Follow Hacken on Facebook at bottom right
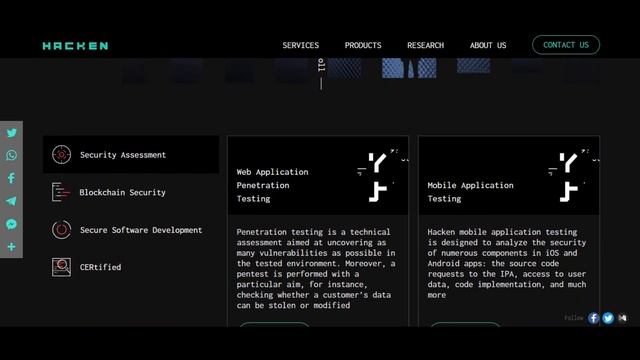640x360 pixels. click(x=593, y=318)
